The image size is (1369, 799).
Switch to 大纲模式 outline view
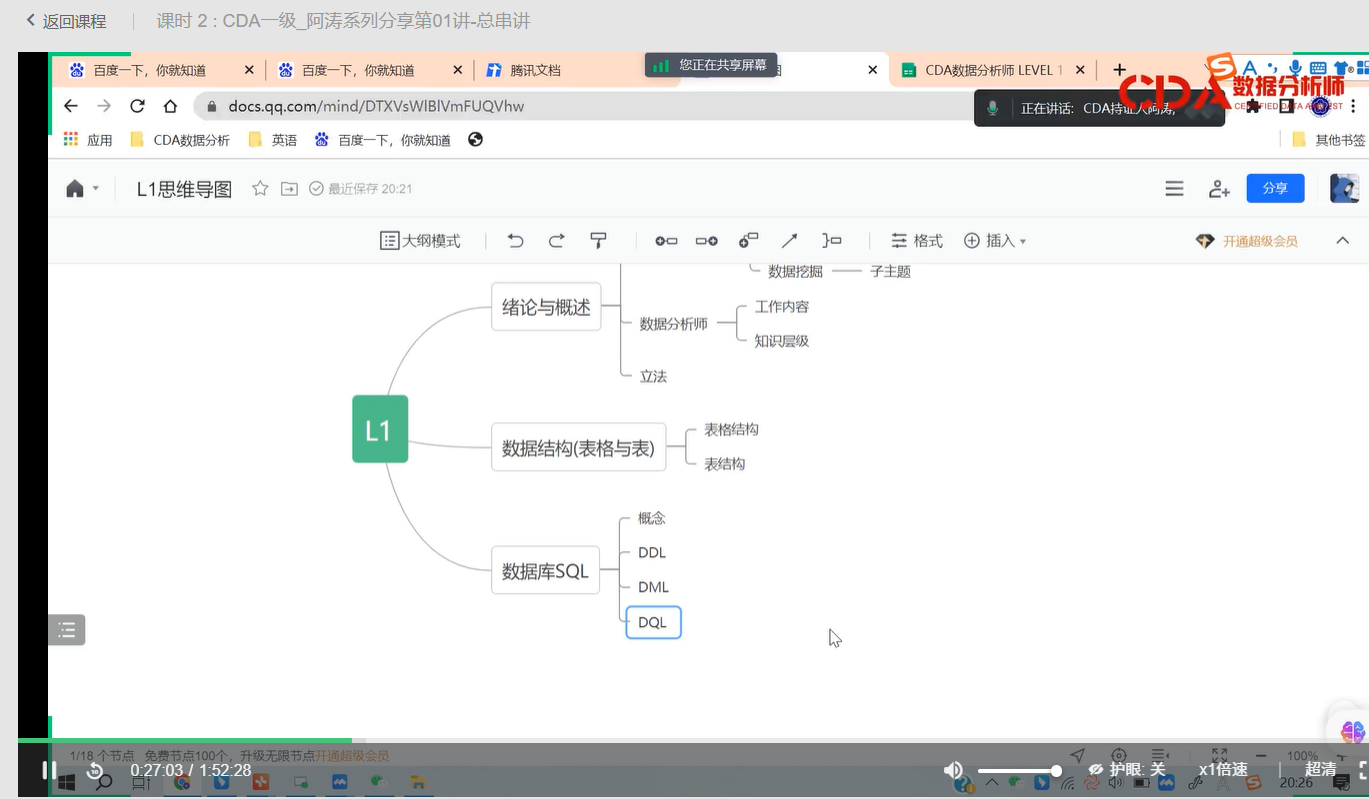pos(421,241)
